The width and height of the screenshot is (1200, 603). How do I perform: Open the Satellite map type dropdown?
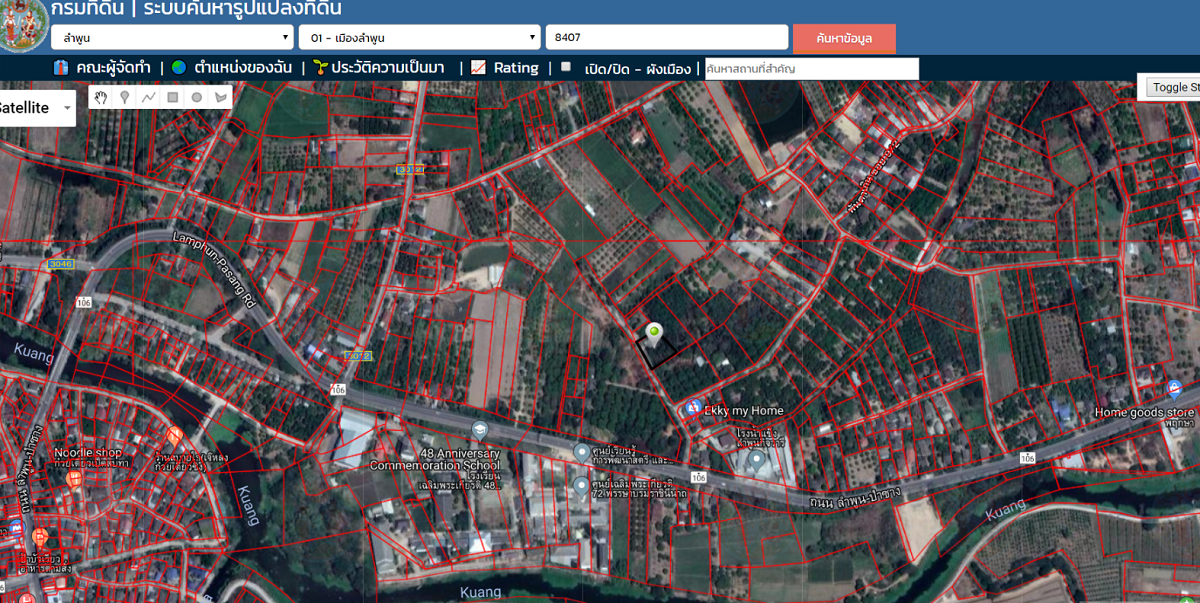click(36, 108)
